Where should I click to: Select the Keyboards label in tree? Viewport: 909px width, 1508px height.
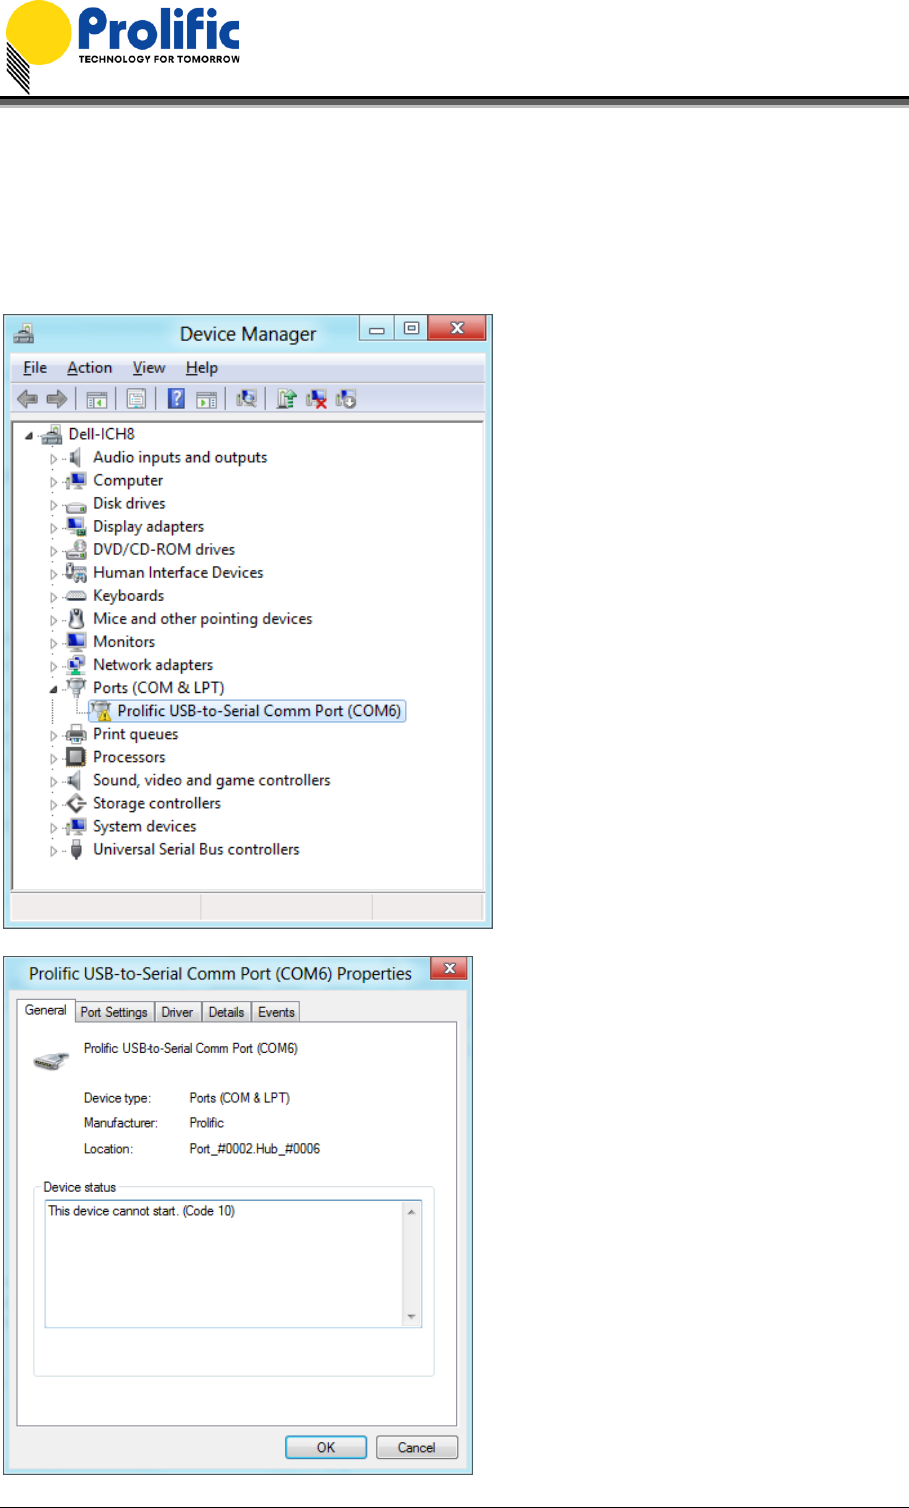tap(128, 596)
